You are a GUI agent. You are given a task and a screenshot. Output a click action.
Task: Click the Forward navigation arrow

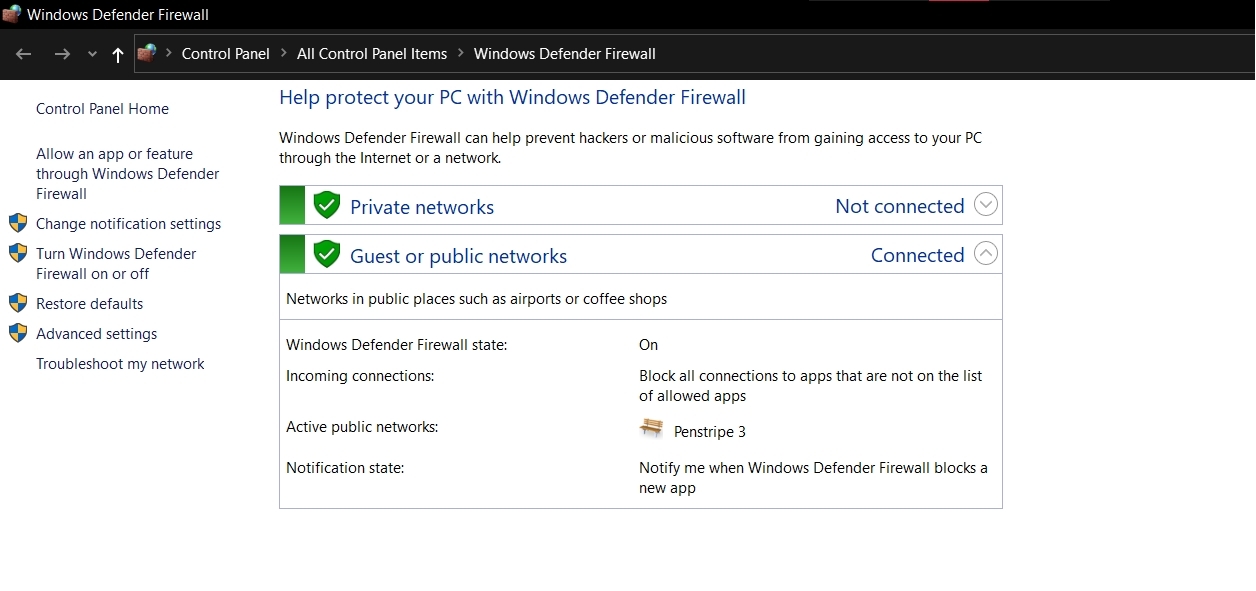(x=62, y=54)
